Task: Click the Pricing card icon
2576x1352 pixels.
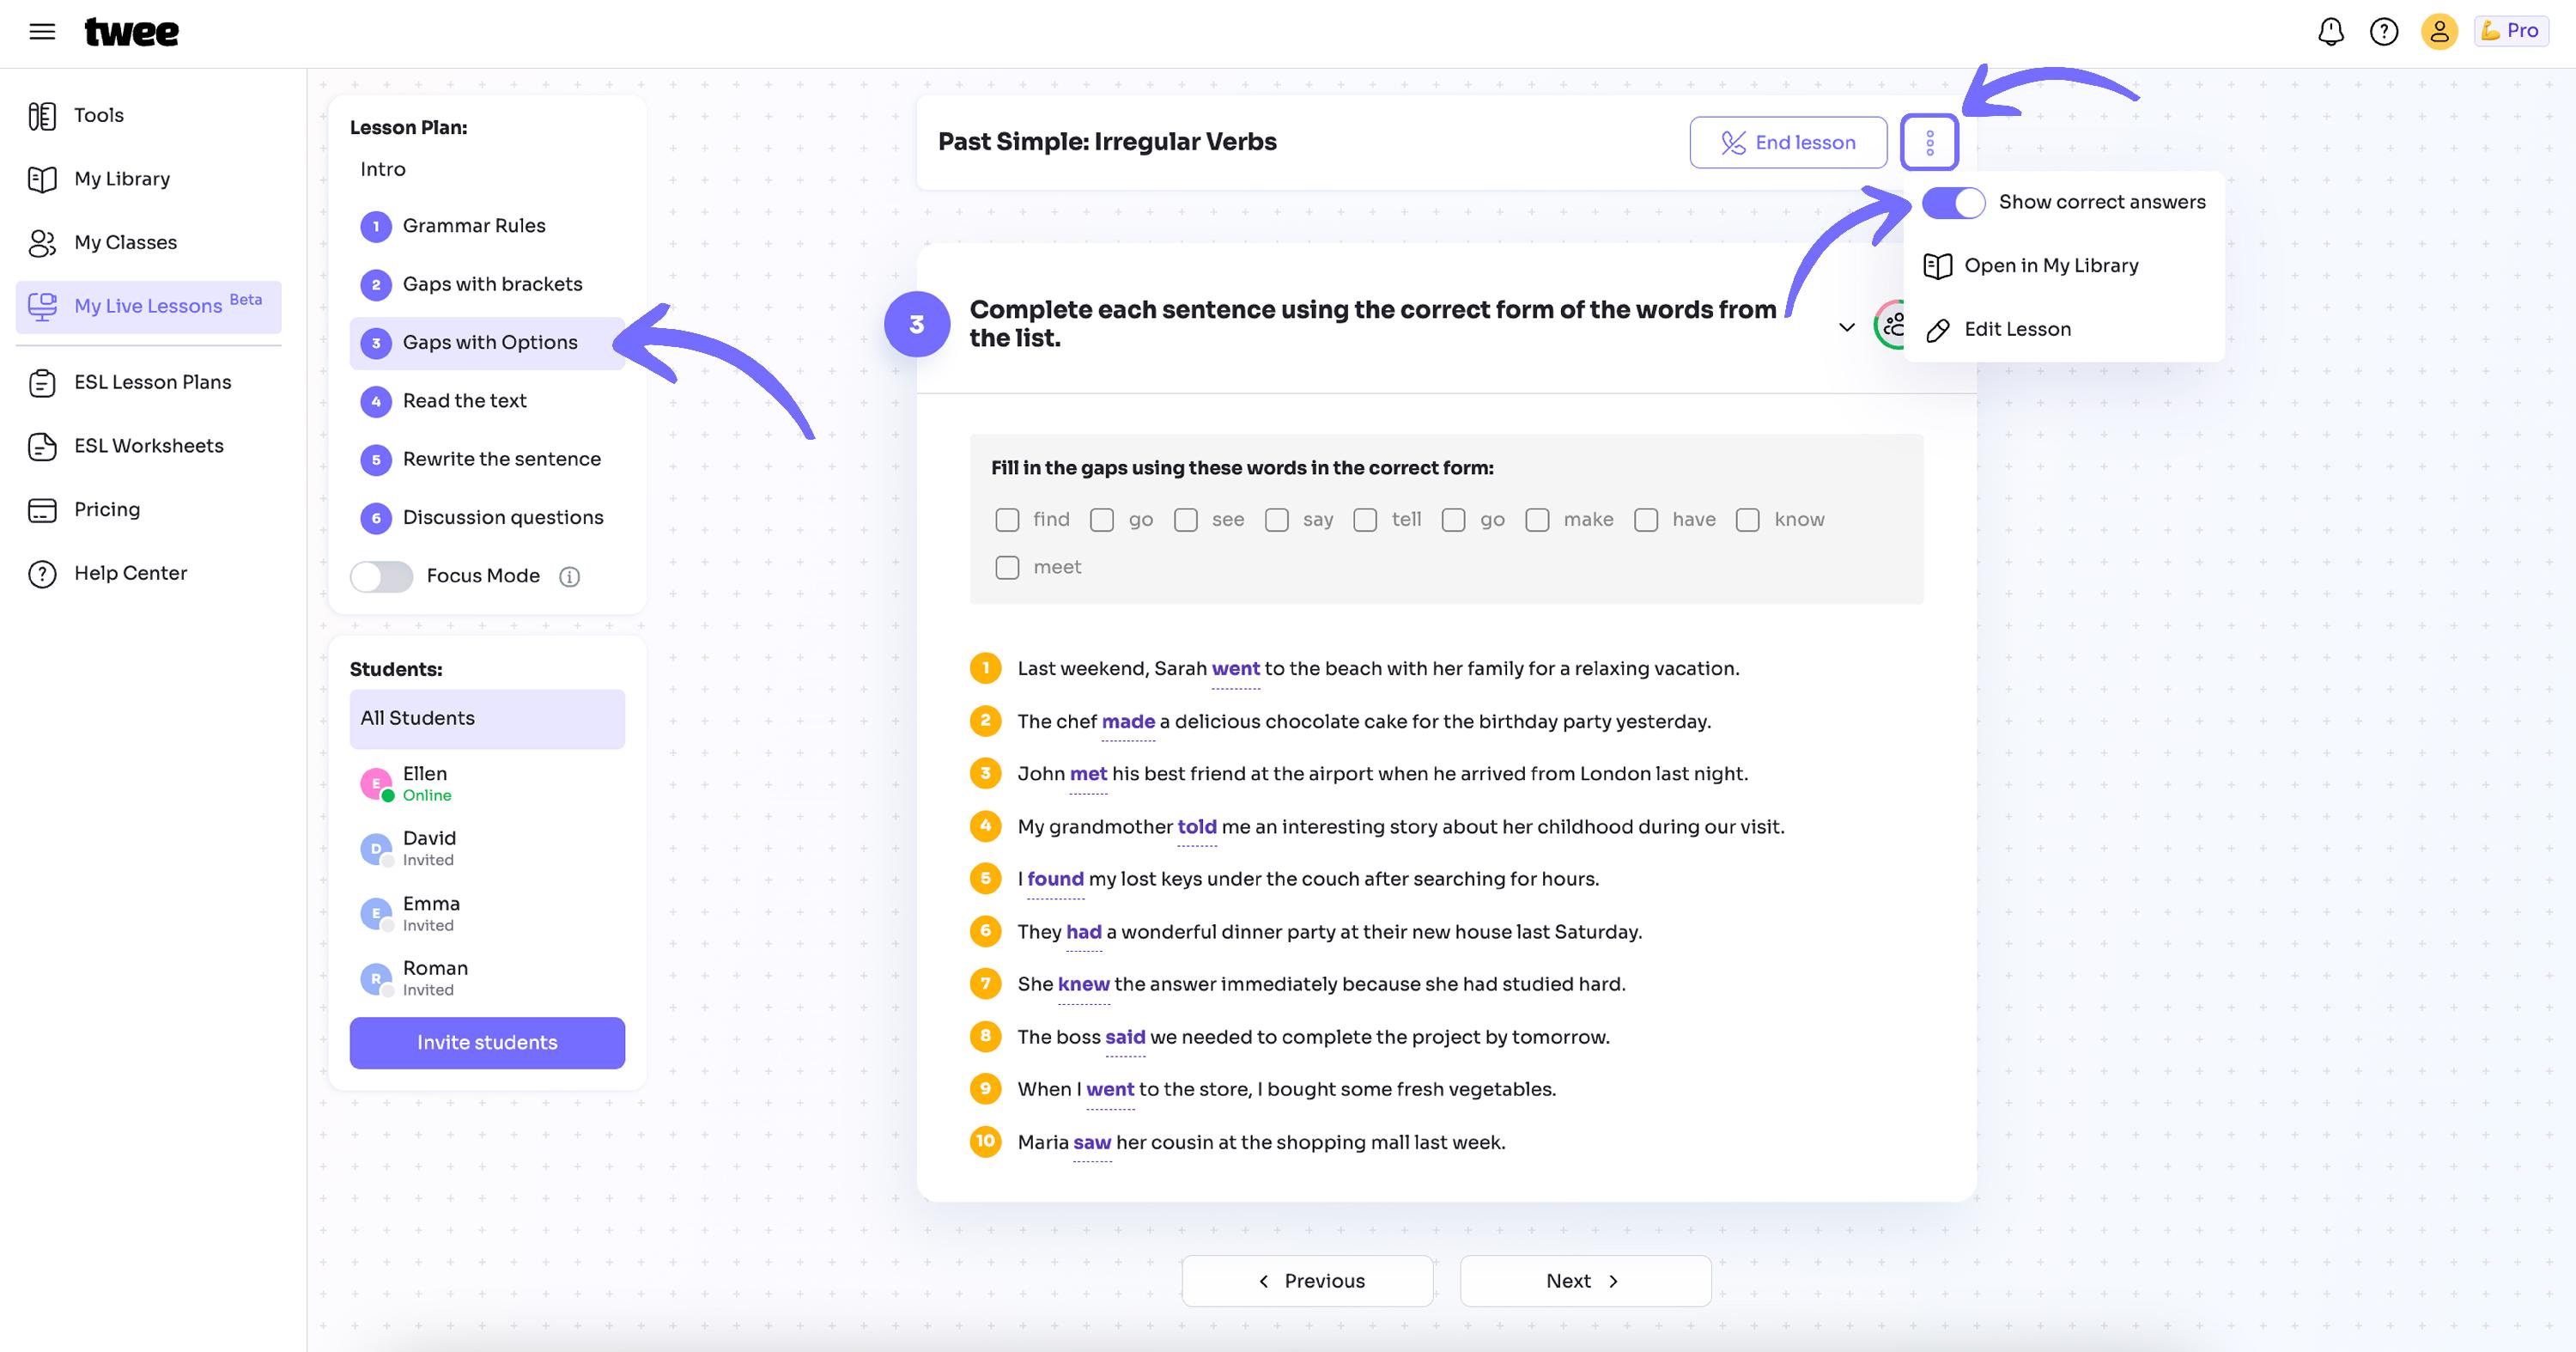Action: [x=42, y=510]
